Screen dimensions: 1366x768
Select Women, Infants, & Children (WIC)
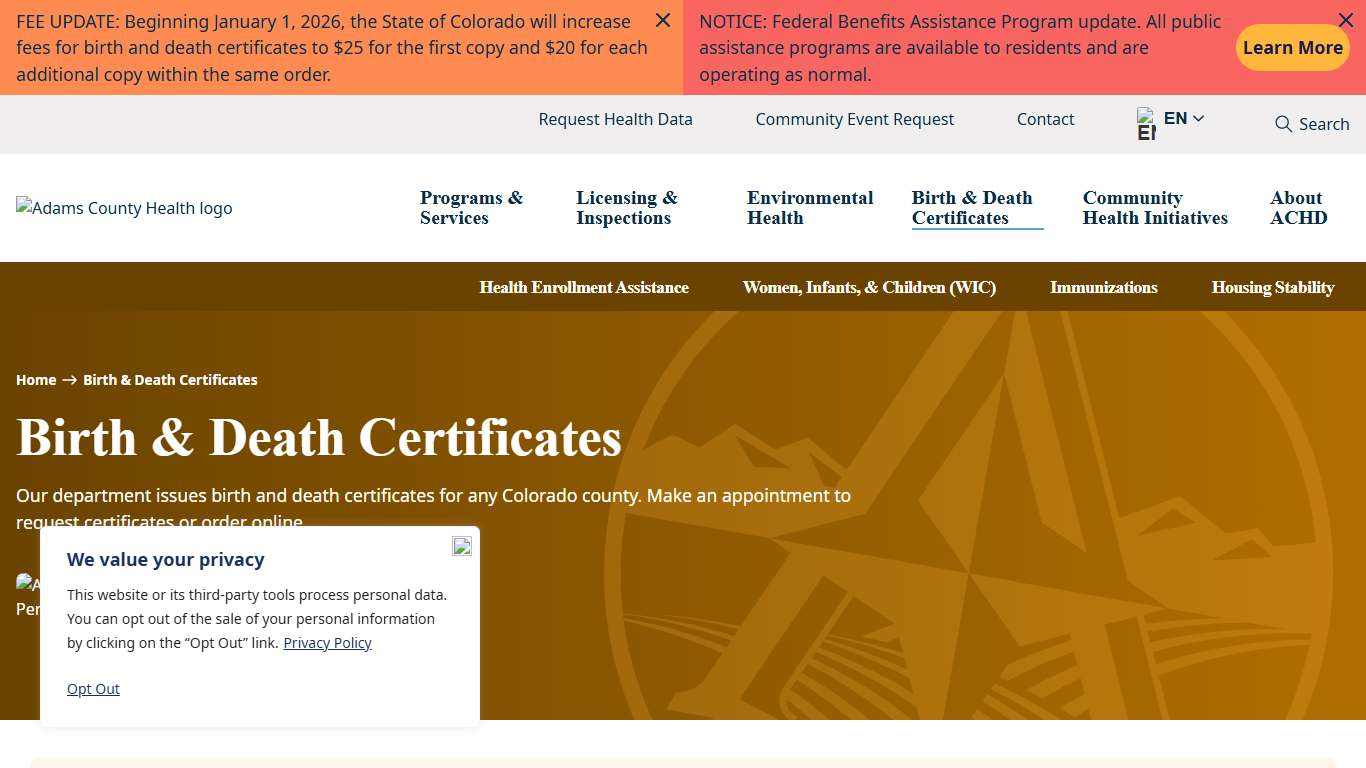[x=869, y=287]
